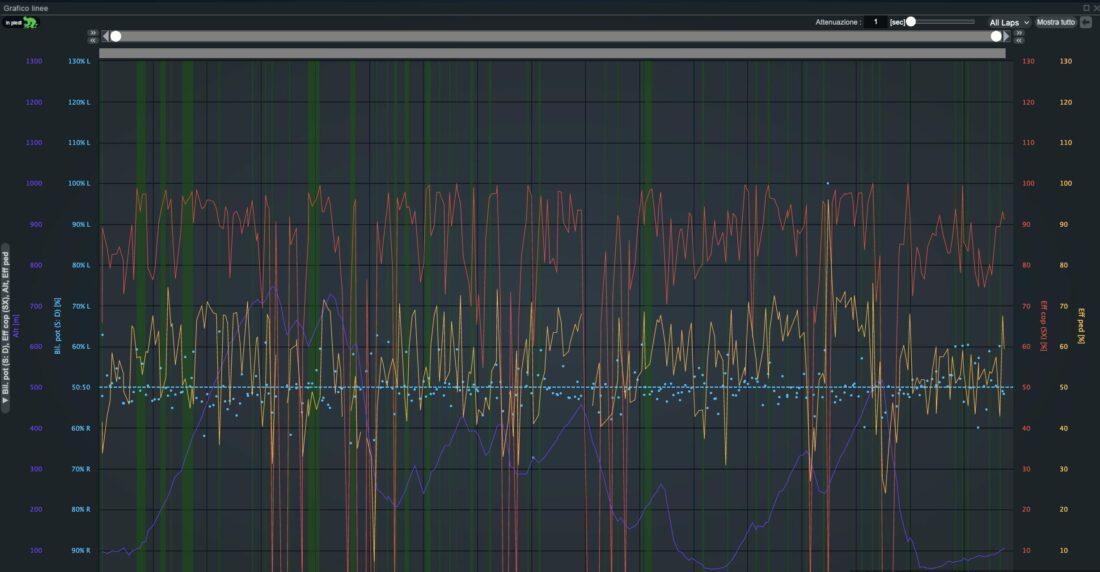The image size is (1100, 572).
Task: Maximize the Grafico linee panel
Action: pos(1086,7)
